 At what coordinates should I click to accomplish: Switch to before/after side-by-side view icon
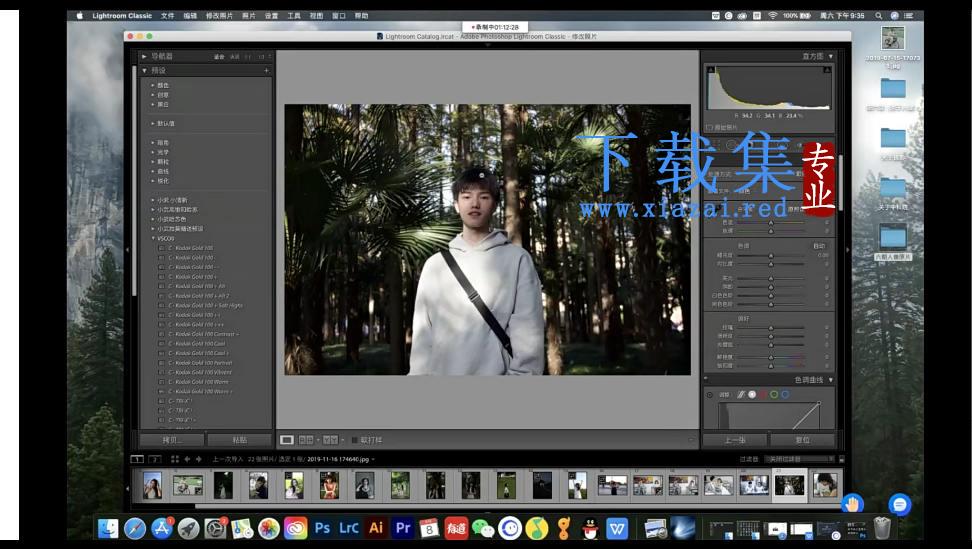tap(306, 440)
